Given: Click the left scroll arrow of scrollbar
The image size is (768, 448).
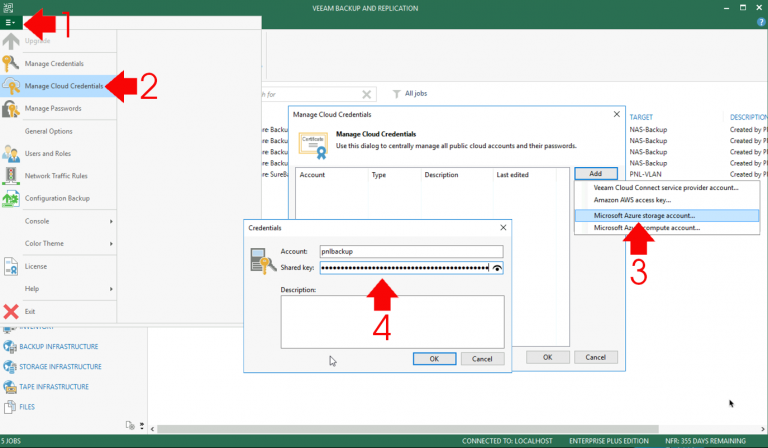Looking at the screenshot, I should pyautogui.click(x=152, y=429).
